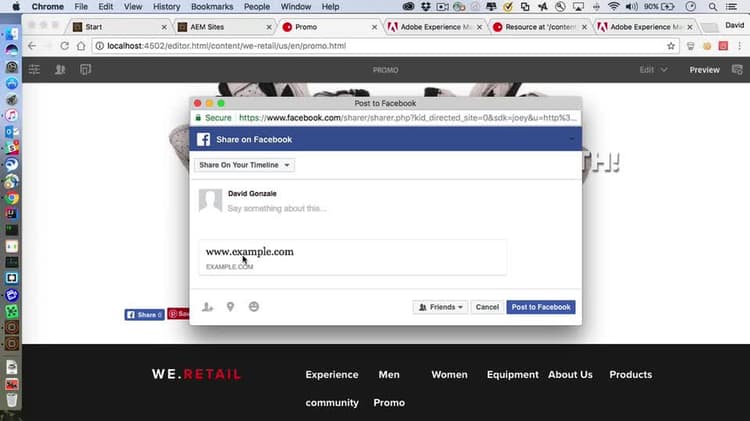
Task: Open the People menu
Action: (257, 7)
